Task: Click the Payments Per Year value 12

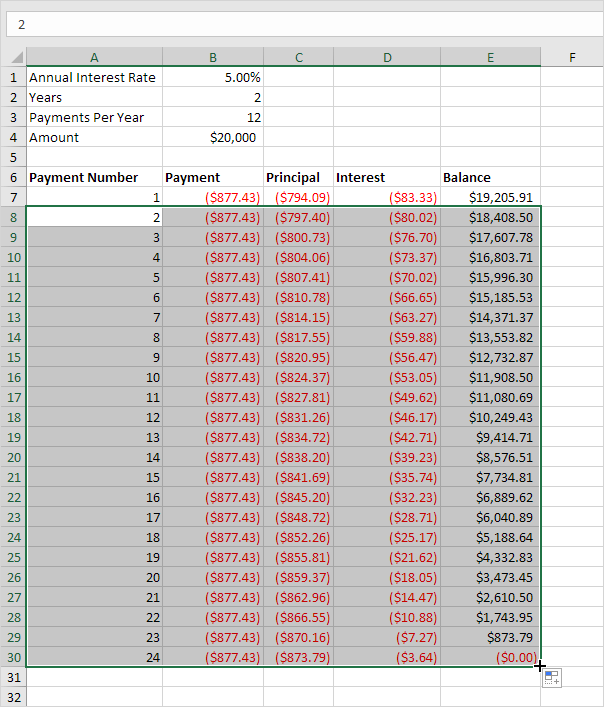Action: pos(213,117)
